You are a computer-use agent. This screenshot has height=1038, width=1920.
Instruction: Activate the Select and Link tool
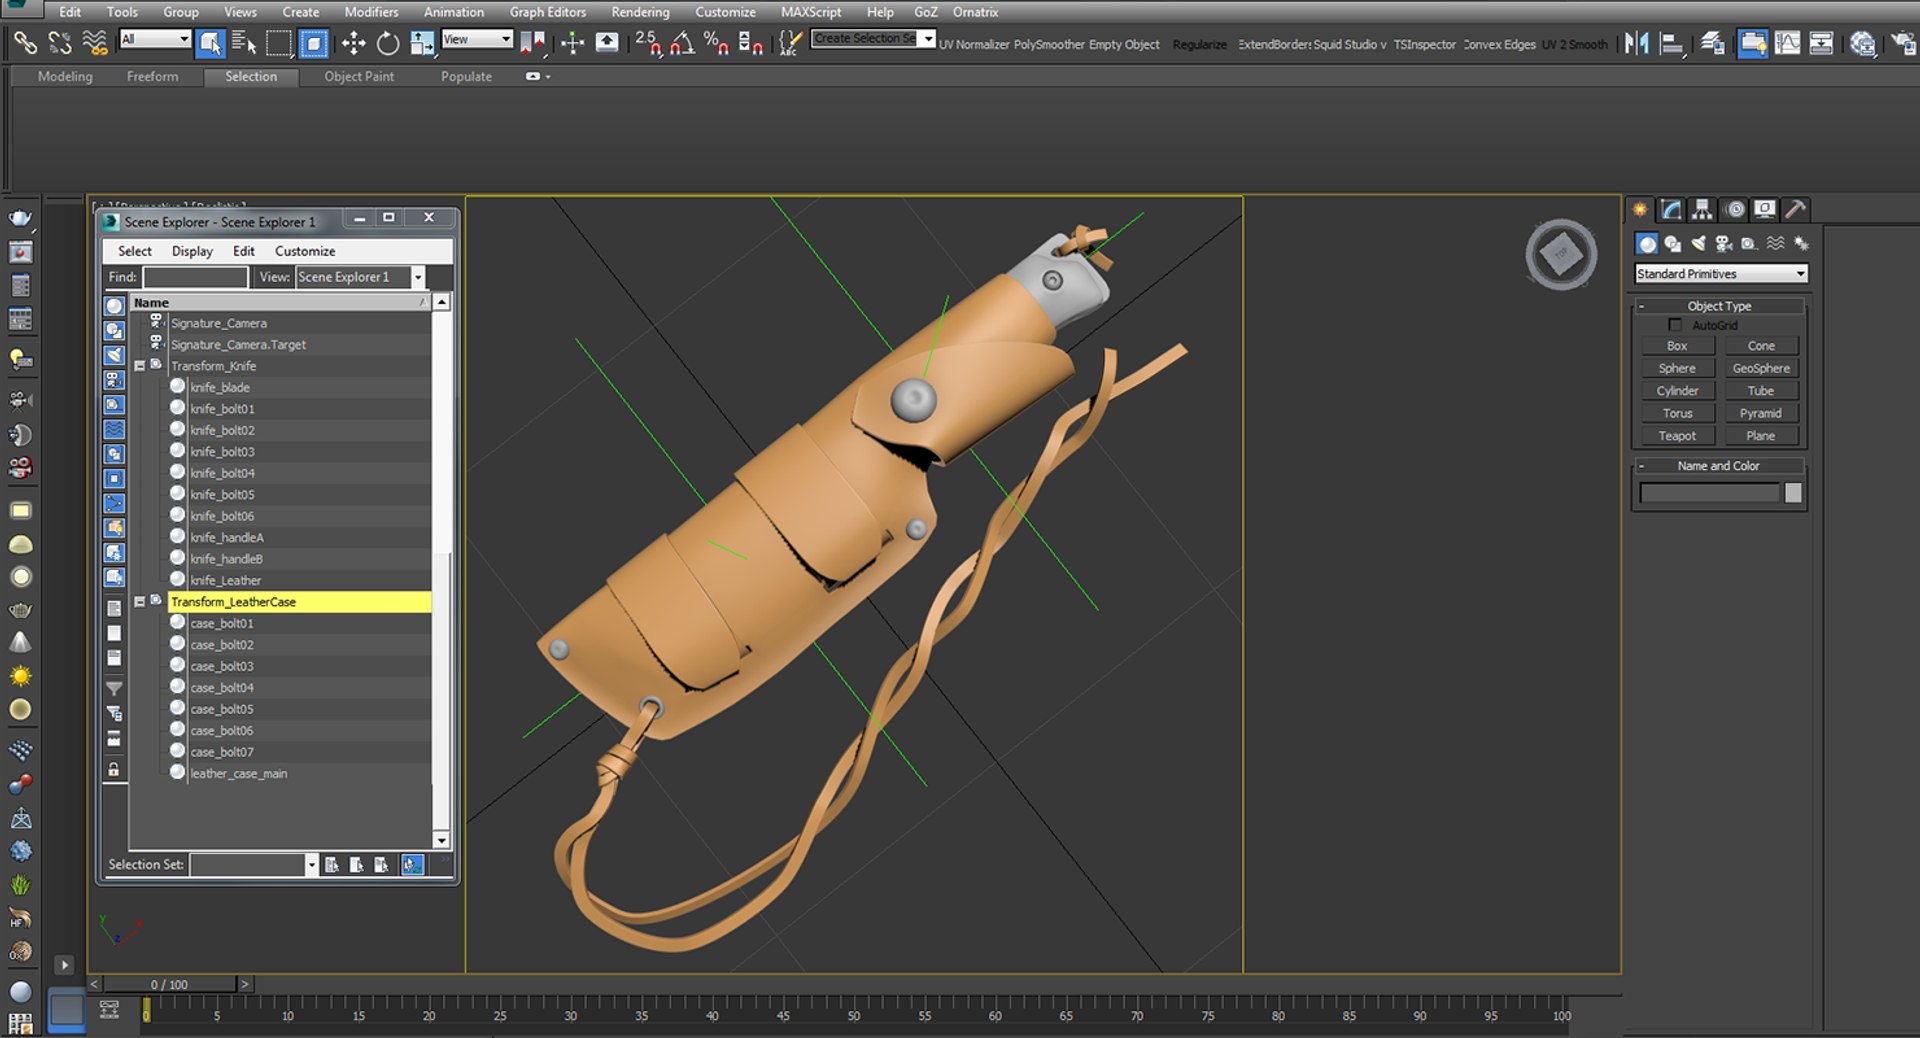[25, 43]
